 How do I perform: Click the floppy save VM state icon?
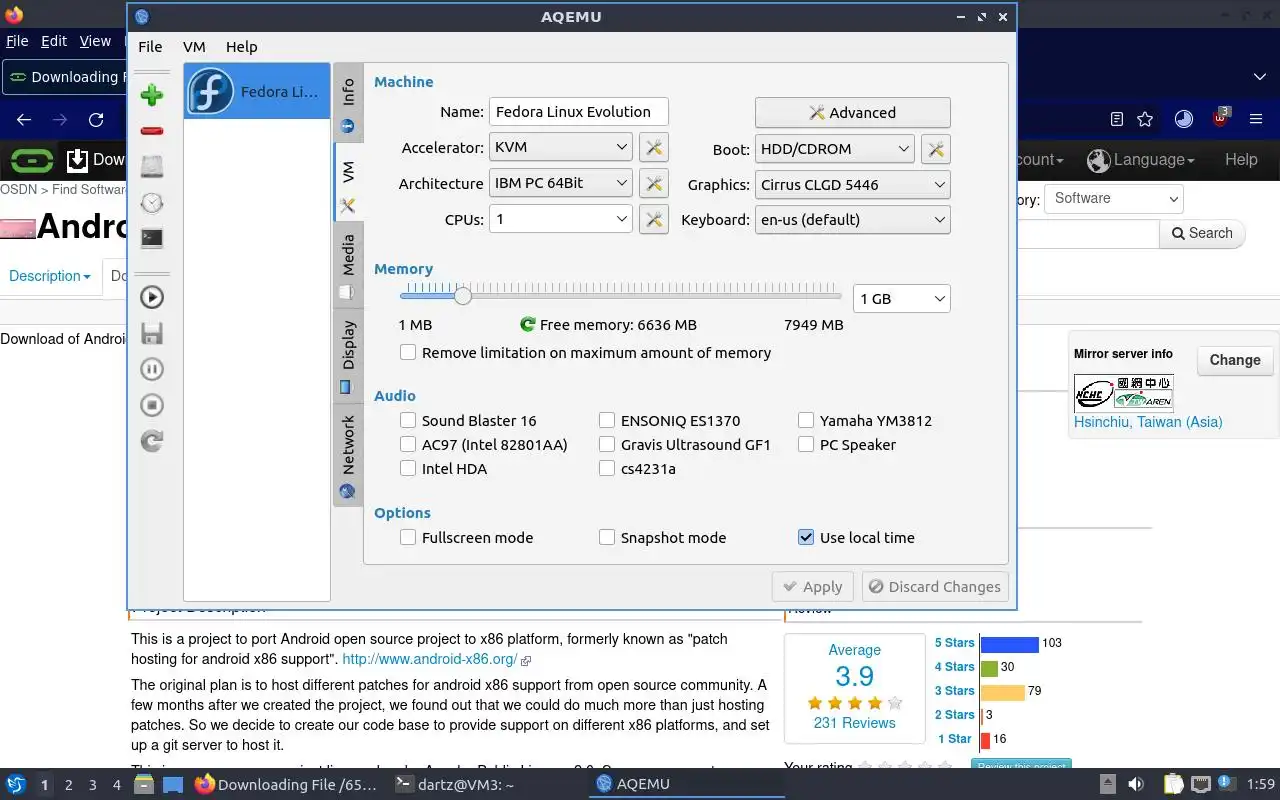[x=152, y=333]
